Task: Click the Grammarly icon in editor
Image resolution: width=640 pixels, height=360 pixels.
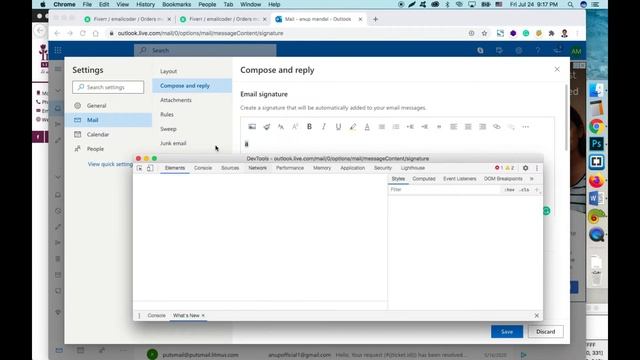Action: (x=547, y=211)
